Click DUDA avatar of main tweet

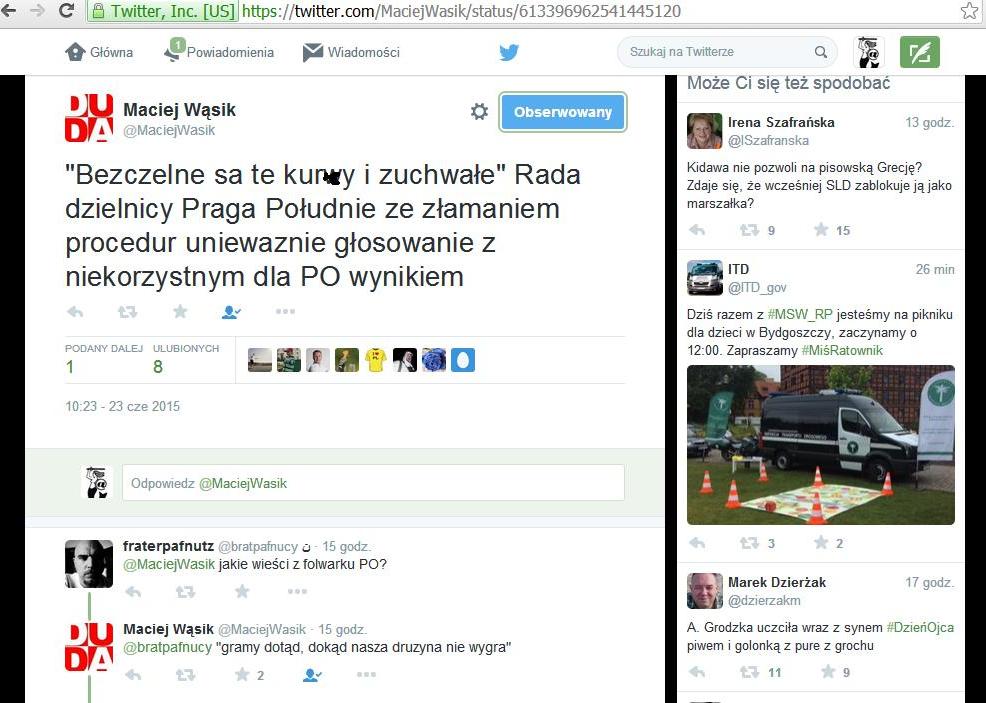pos(89,118)
